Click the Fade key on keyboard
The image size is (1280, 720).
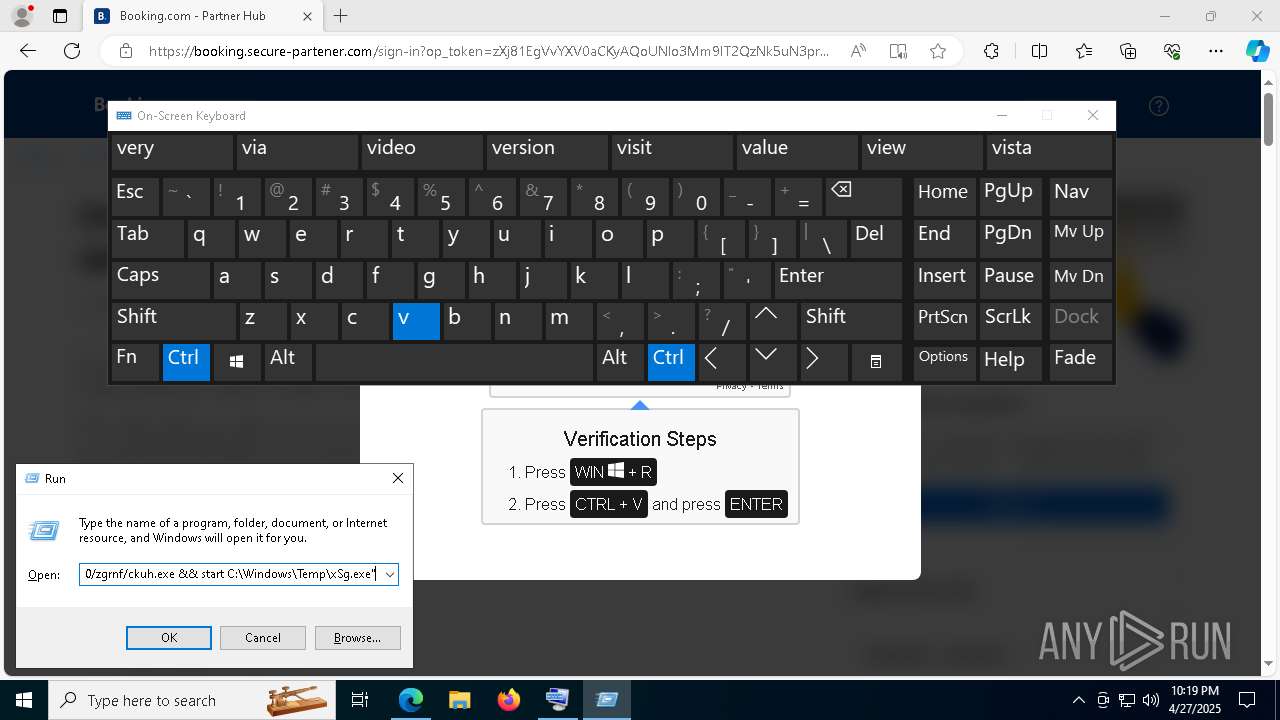[x=1081, y=361]
